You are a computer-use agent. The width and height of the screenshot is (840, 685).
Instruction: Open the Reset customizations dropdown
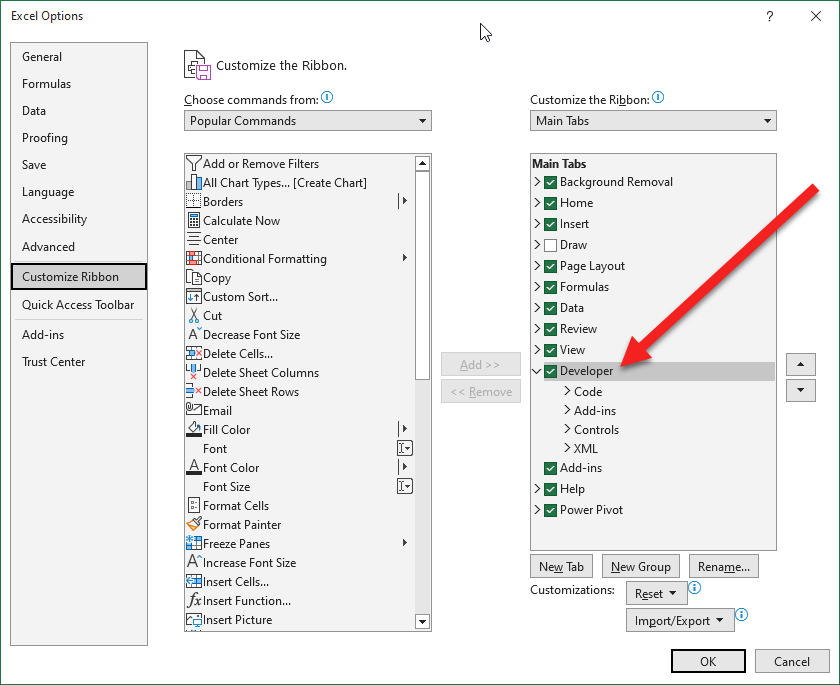click(656, 593)
